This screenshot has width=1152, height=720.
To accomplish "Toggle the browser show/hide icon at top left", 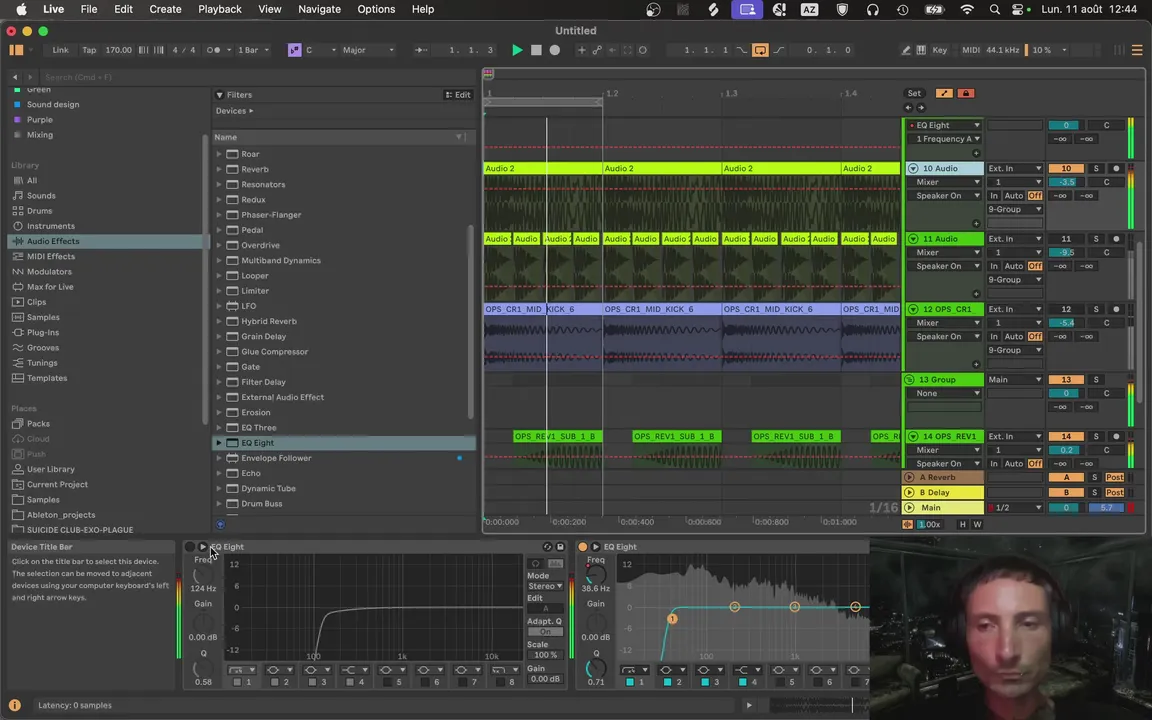I will tap(16, 50).
